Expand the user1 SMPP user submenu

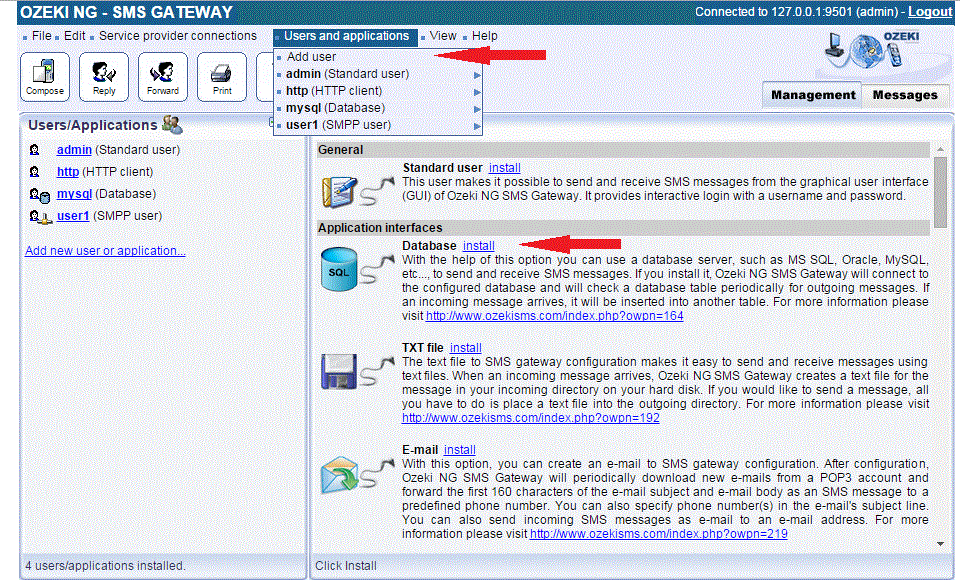coord(477,124)
